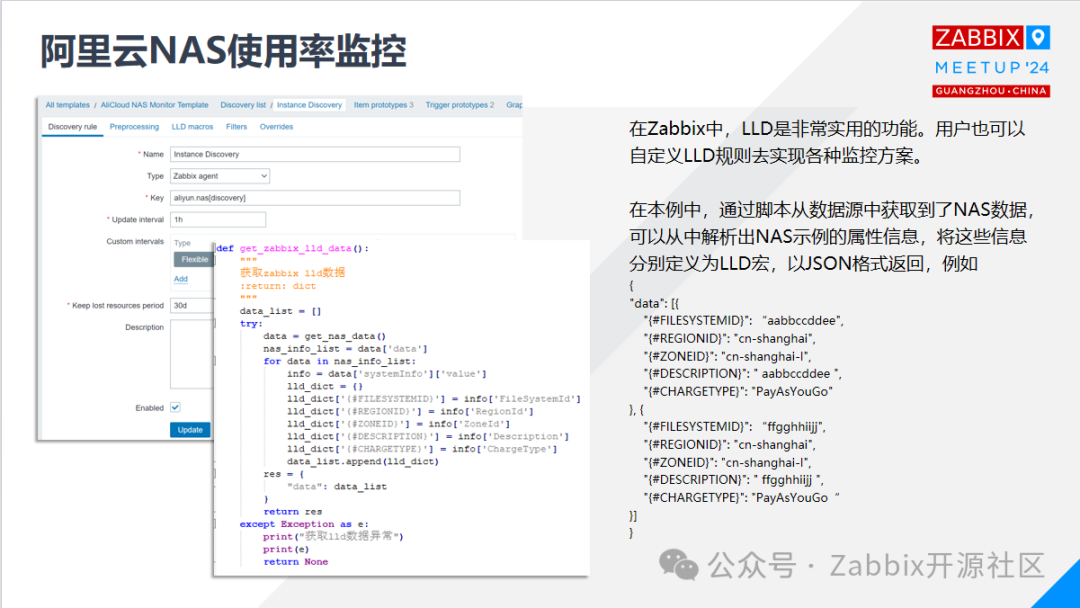Screen dimensions: 1080x608
Task: Select the code line return None
Action: [295, 562]
